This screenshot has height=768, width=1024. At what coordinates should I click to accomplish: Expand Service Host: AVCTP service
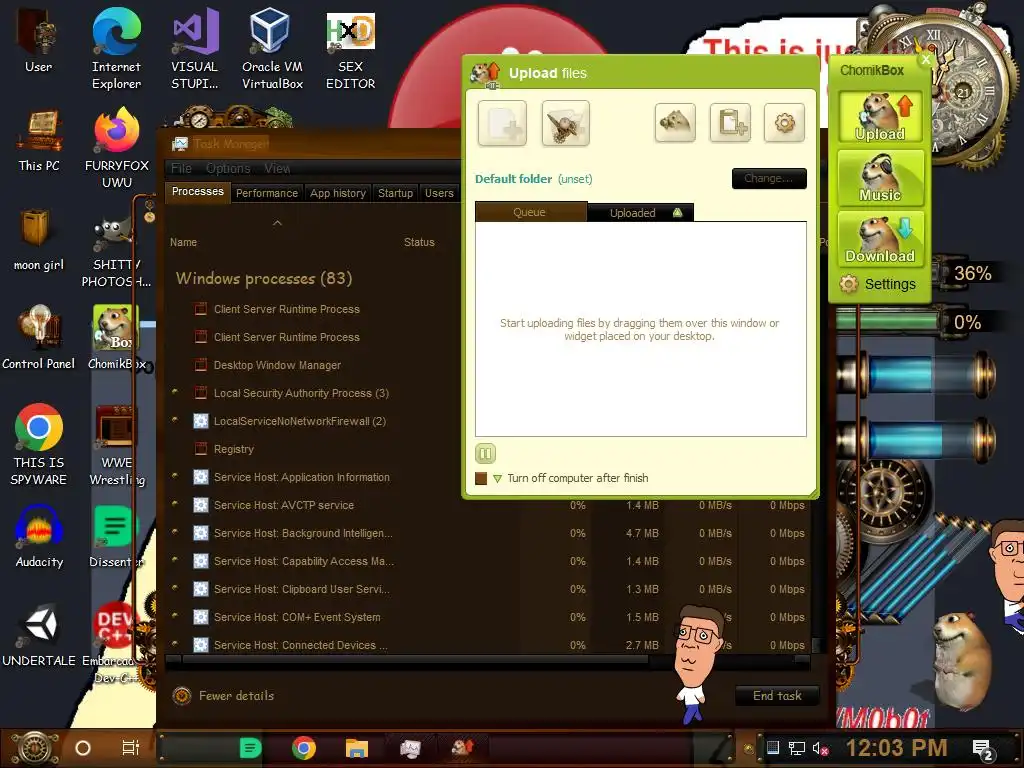click(x=175, y=505)
